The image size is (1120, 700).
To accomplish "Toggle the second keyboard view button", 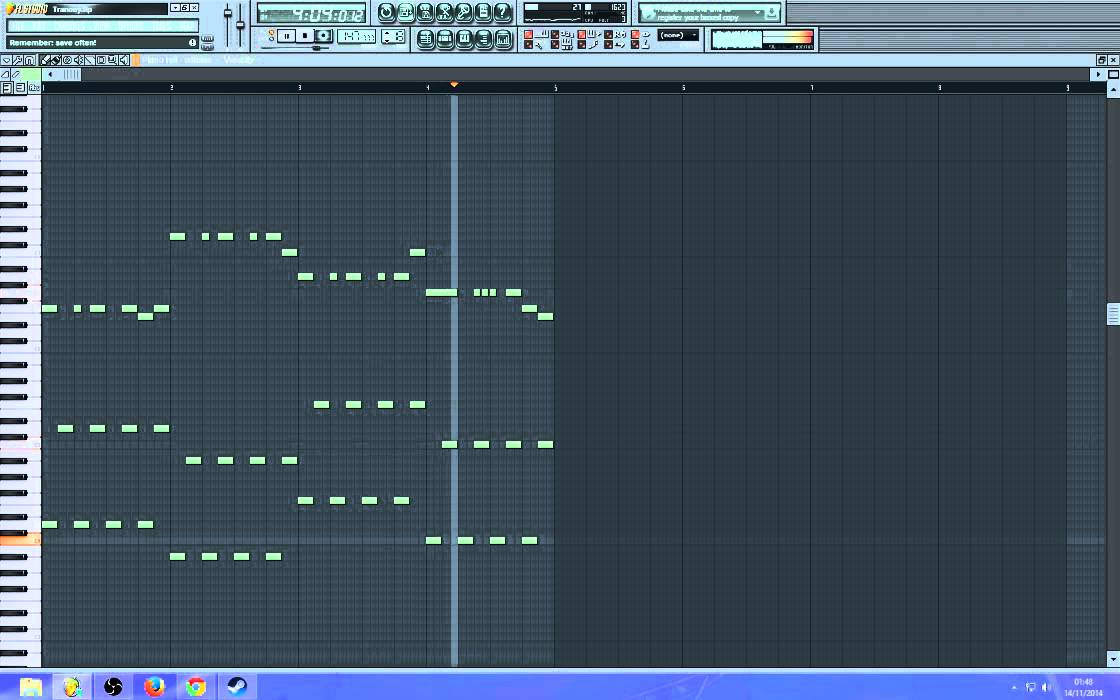I will click(x=20, y=88).
